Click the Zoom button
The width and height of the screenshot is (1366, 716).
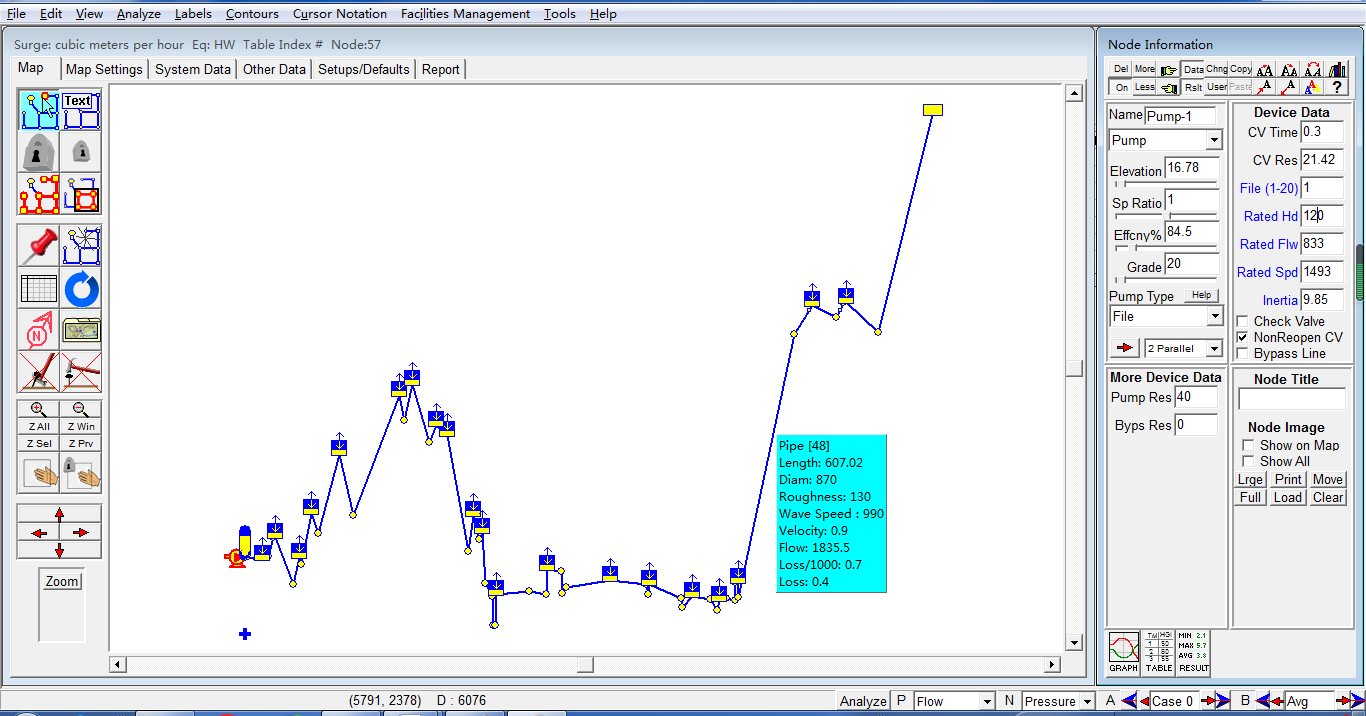(62, 581)
